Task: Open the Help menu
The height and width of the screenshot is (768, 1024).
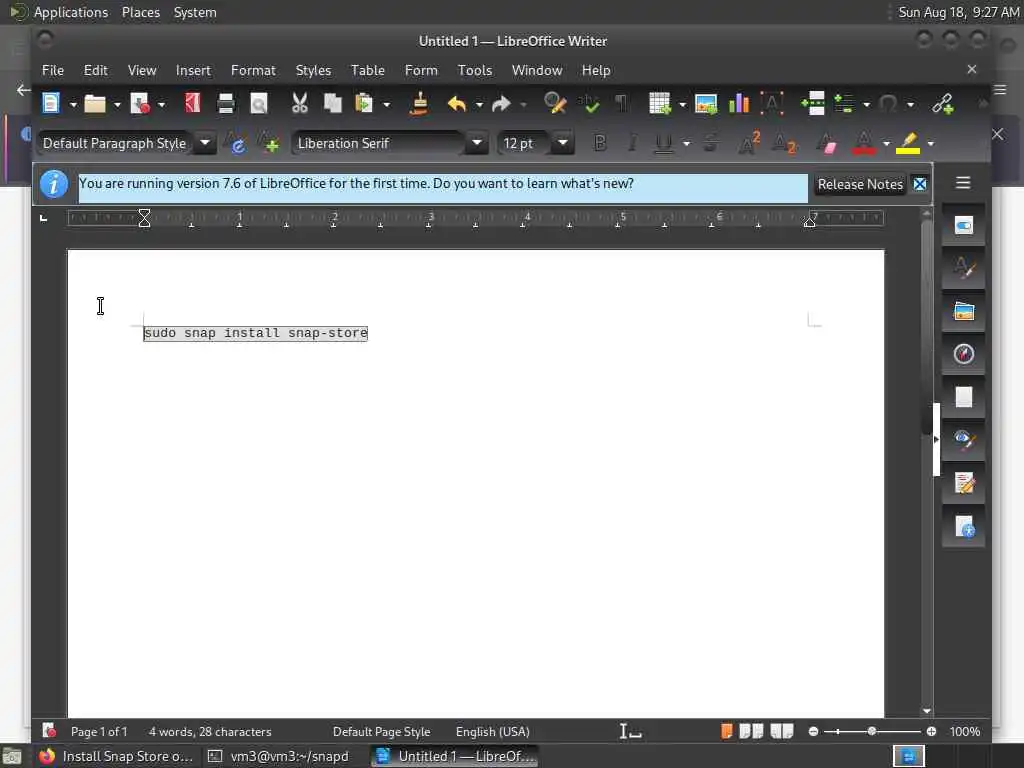Action: pyautogui.click(x=596, y=70)
